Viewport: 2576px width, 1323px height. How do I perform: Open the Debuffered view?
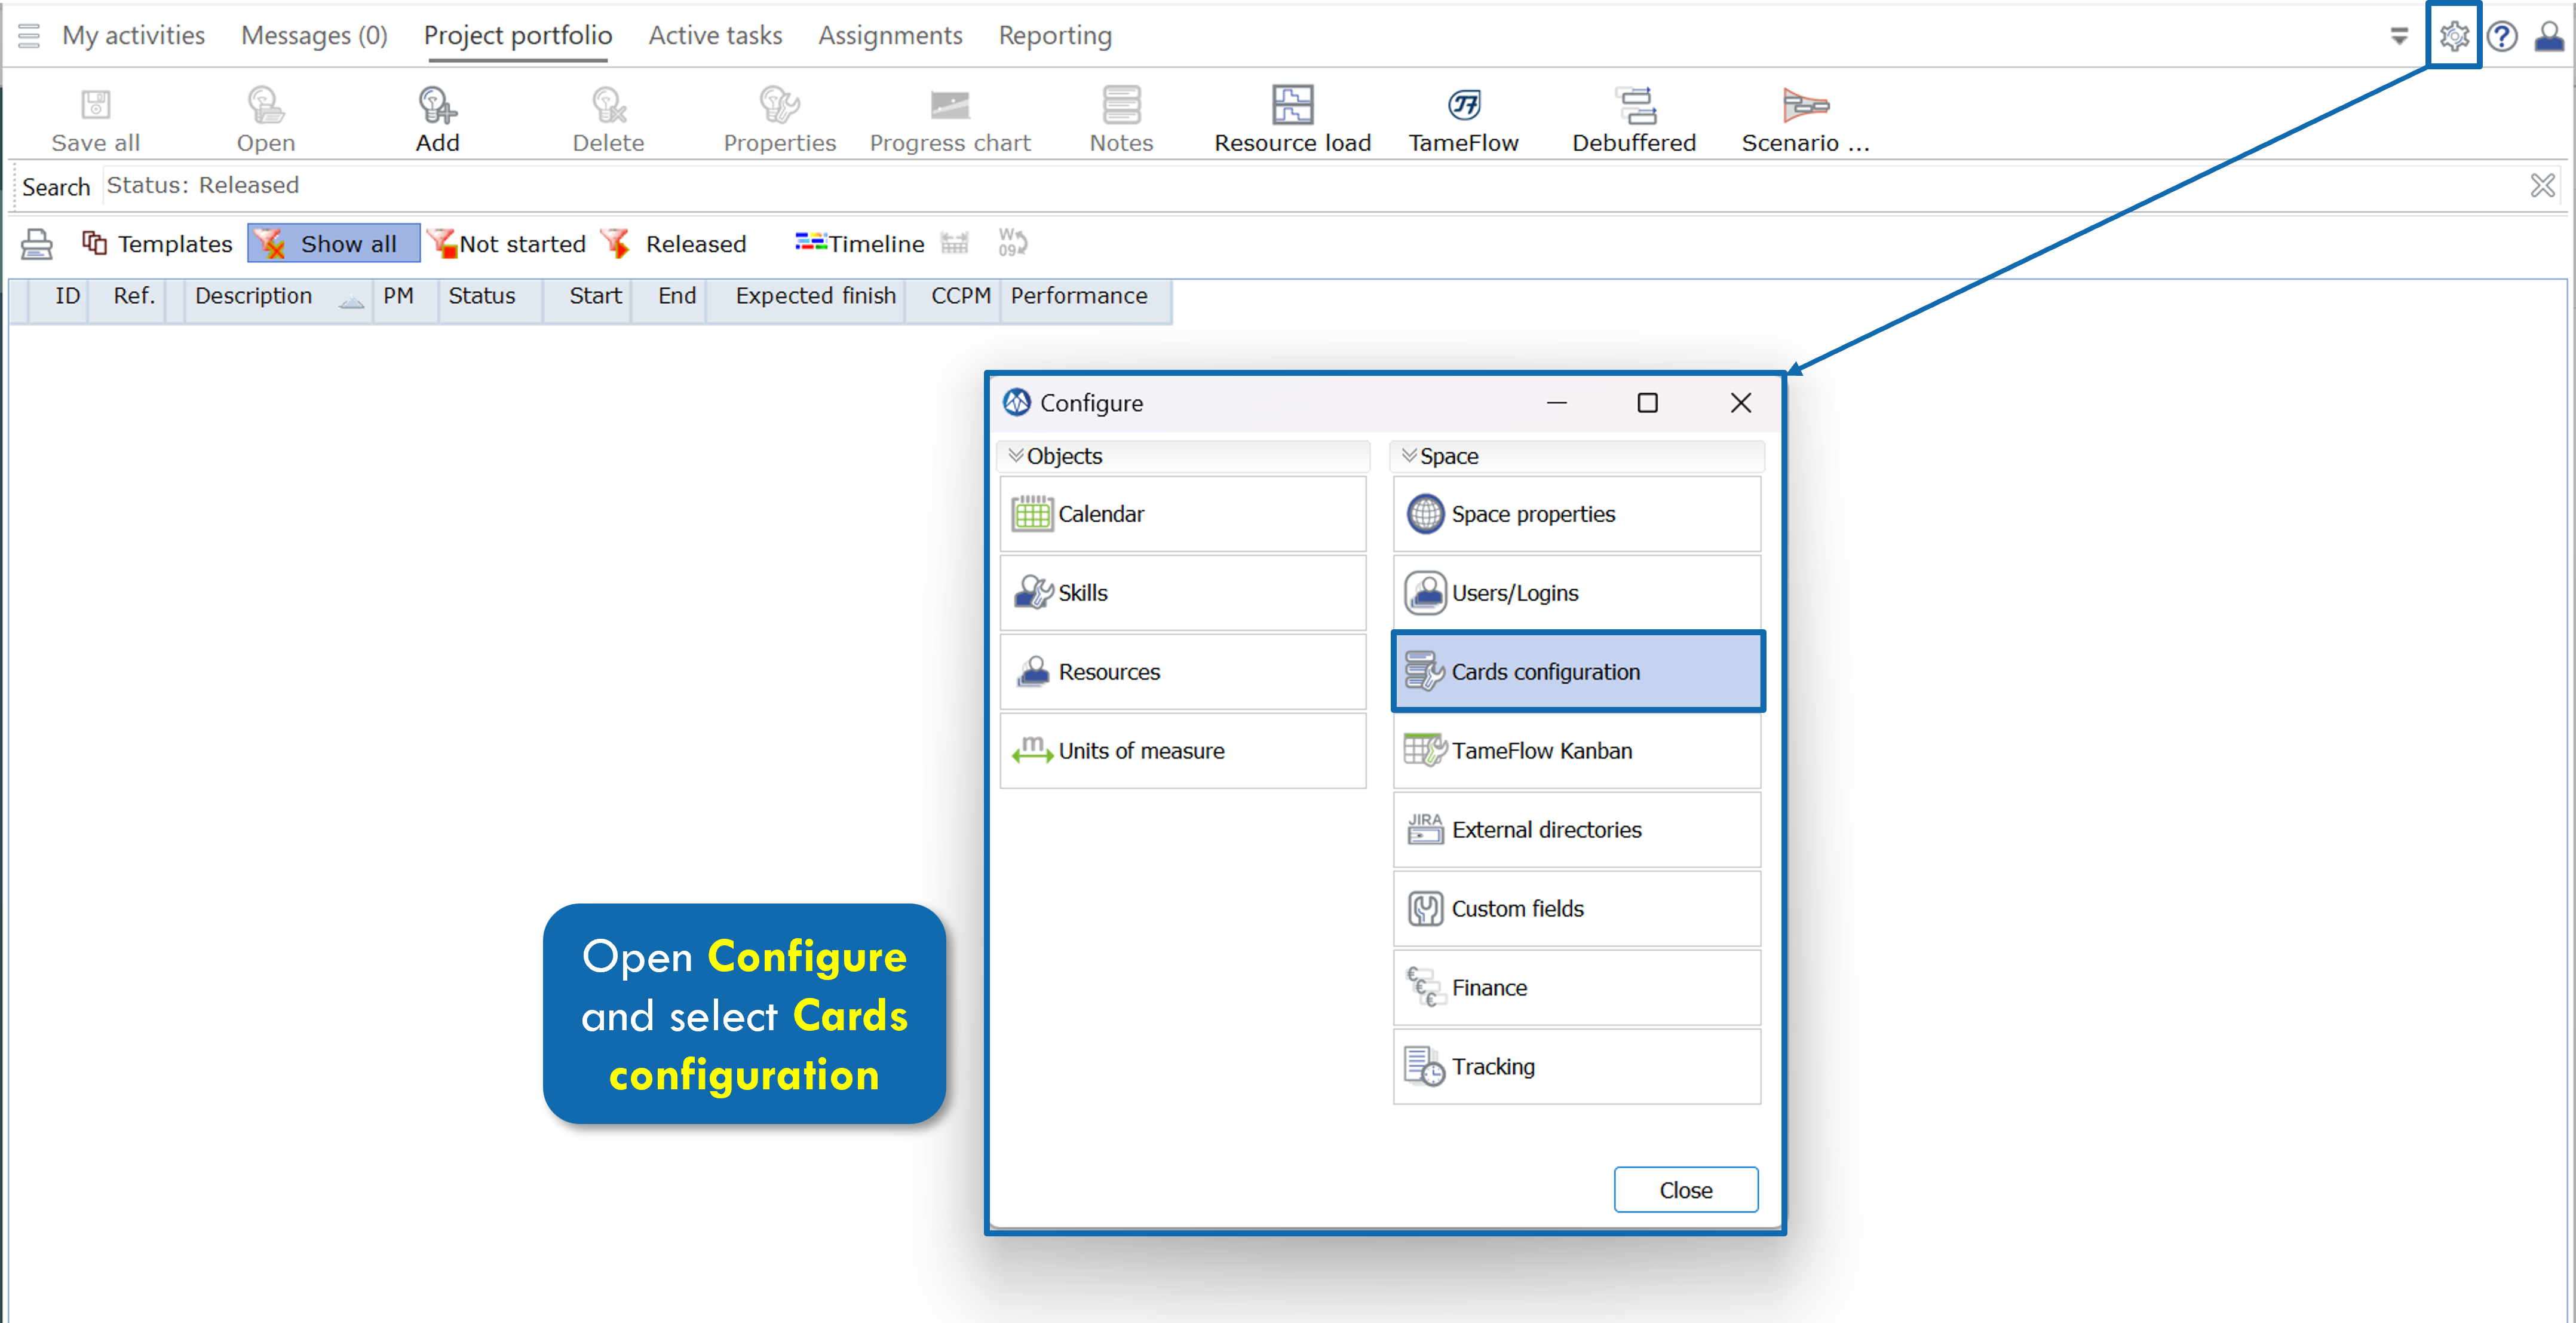(1634, 119)
